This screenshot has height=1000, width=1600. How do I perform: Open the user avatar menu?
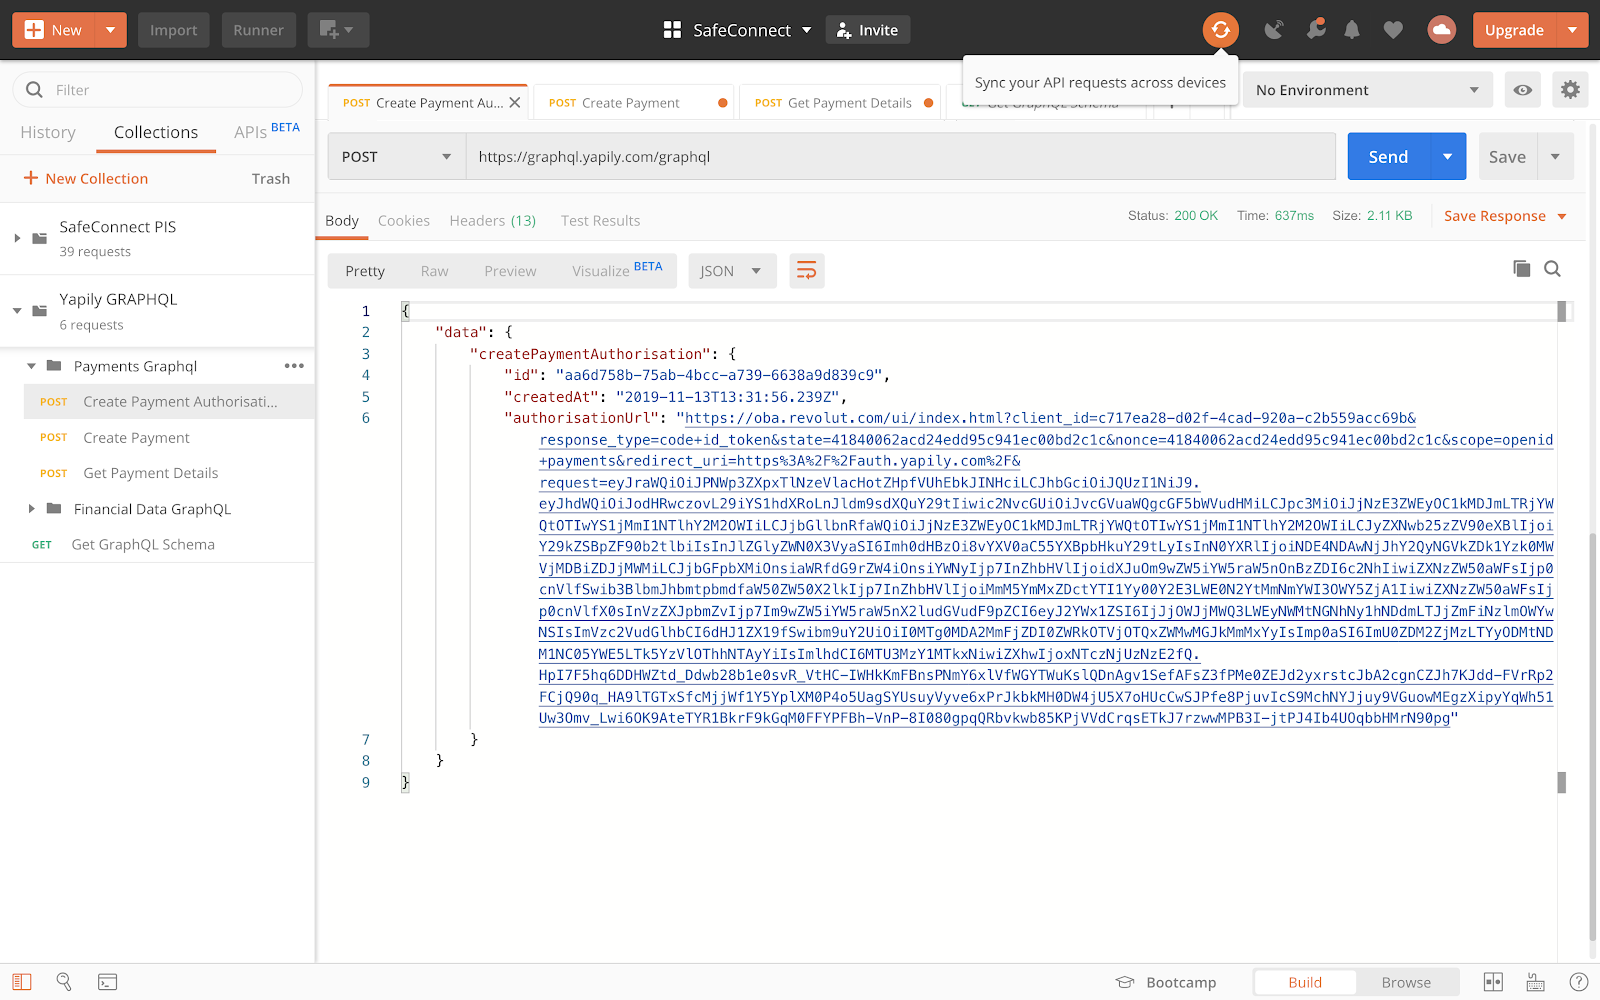pos(1442,30)
